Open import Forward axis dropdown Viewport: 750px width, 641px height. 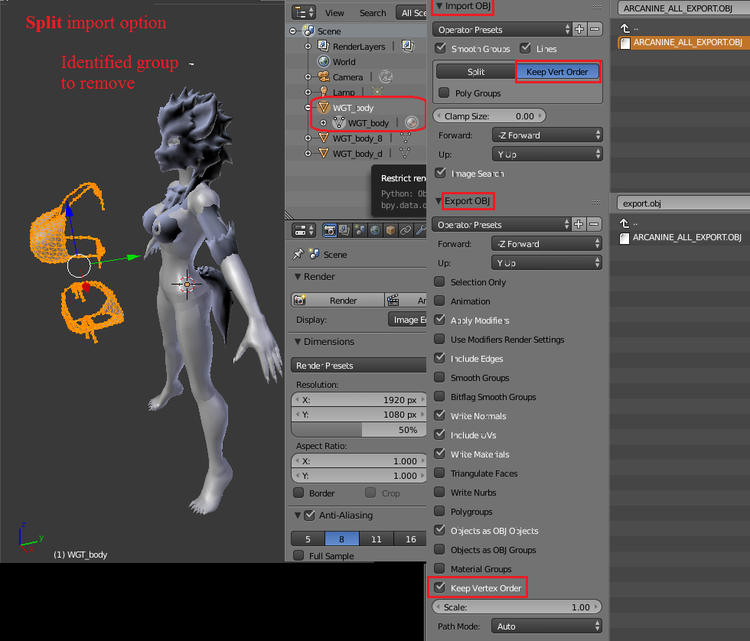pos(547,135)
